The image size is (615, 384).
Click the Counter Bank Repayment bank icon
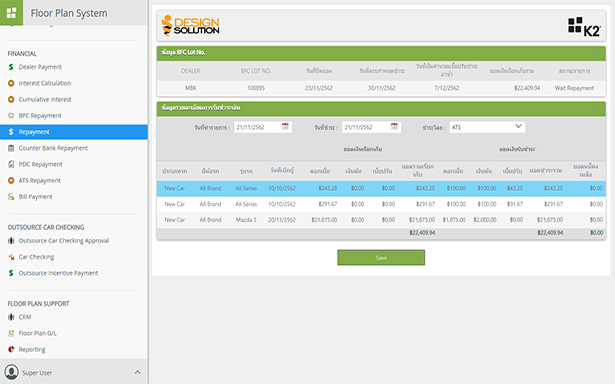click(x=11, y=148)
